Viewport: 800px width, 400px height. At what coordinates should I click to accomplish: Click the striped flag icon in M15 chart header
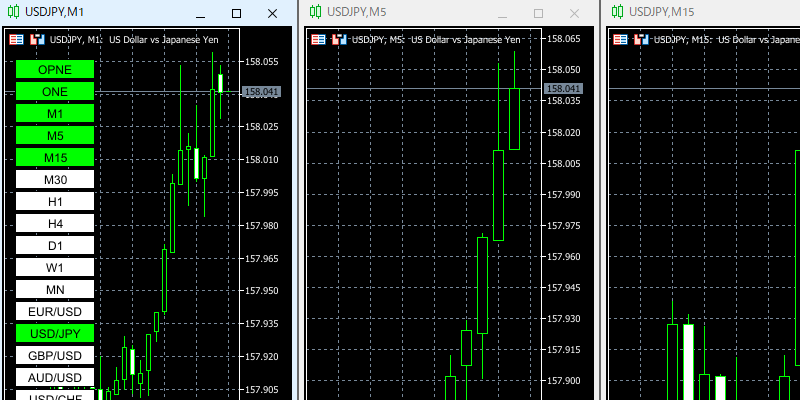tap(620, 40)
